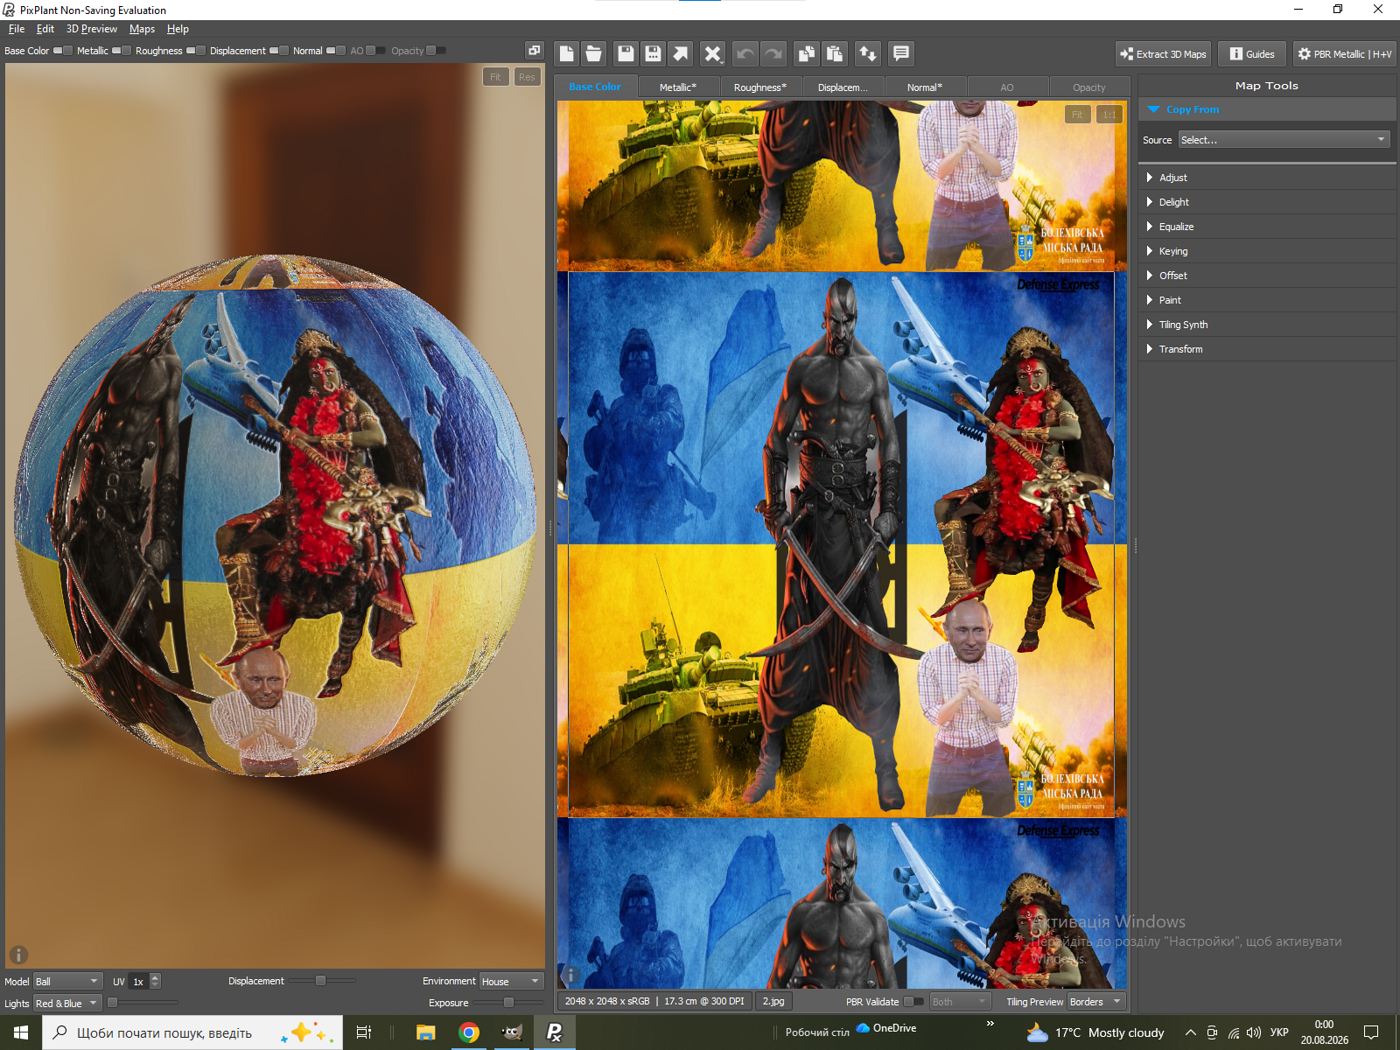The width and height of the screenshot is (1400, 1050).
Task: Toggle the PBR Validate switch
Action: (x=913, y=1001)
